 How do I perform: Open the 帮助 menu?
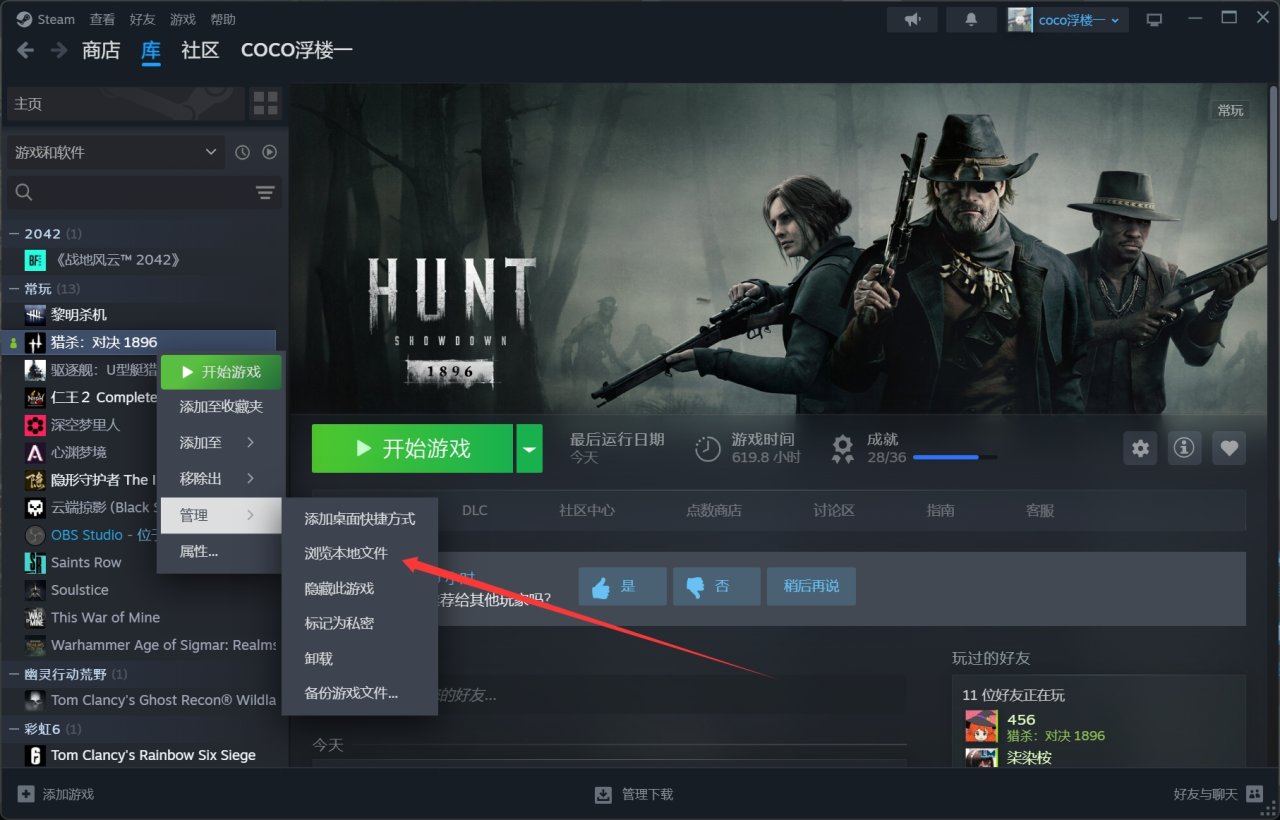(223, 19)
